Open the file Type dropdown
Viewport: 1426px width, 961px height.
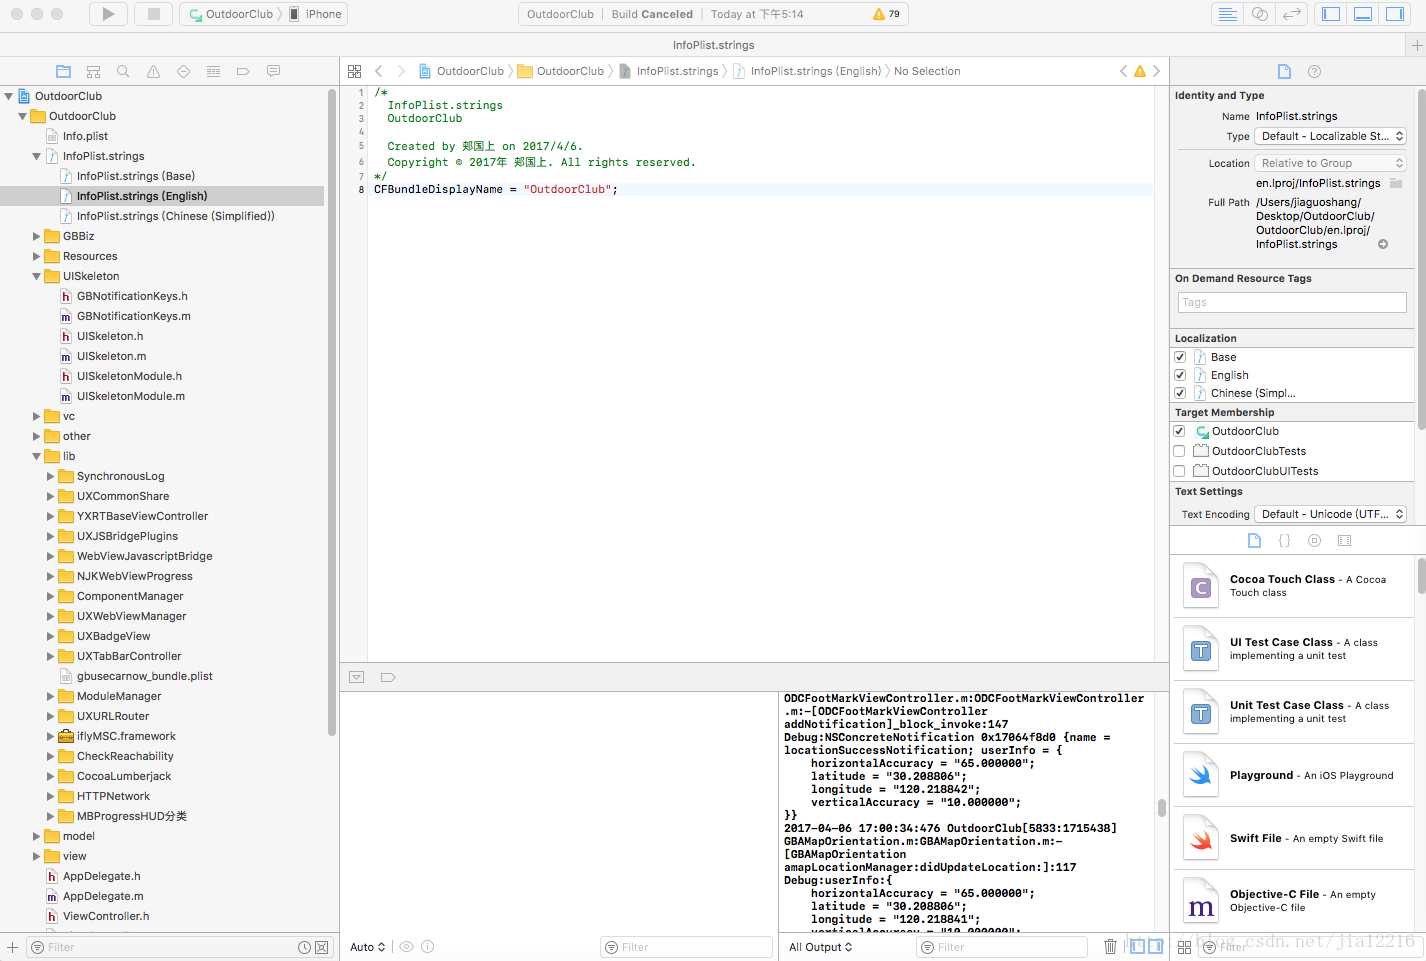(x=1331, y=136)
